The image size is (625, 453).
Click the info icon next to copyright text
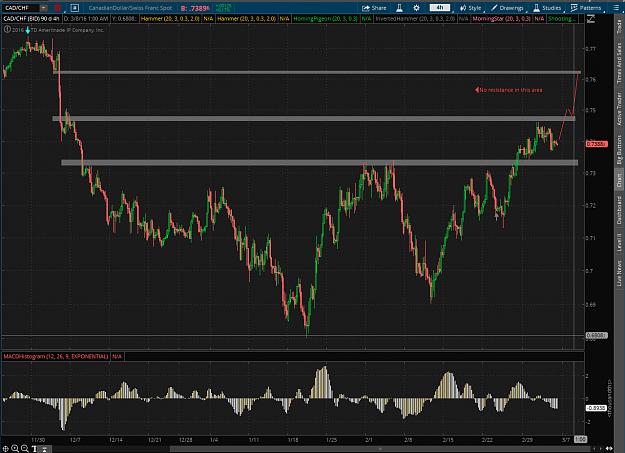click(x=7, y=29)
